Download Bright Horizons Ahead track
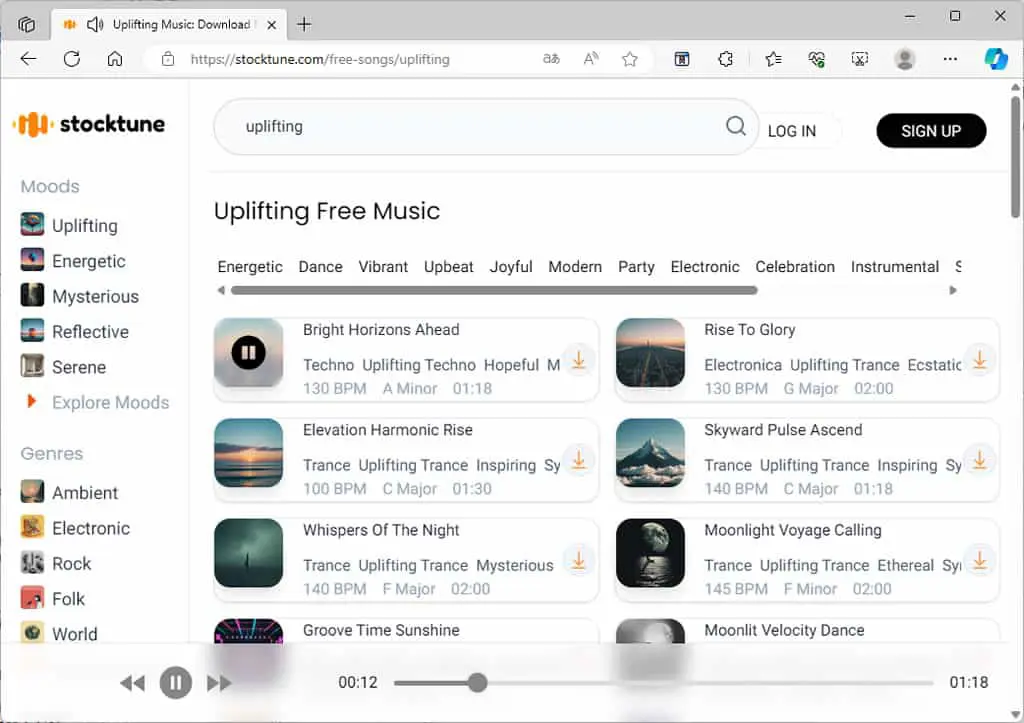Screen dimensions: 1024x723 point(579,361)
